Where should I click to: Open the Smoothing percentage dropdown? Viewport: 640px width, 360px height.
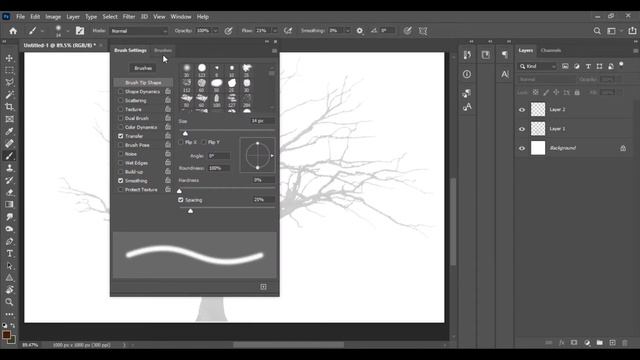[348, 31]
